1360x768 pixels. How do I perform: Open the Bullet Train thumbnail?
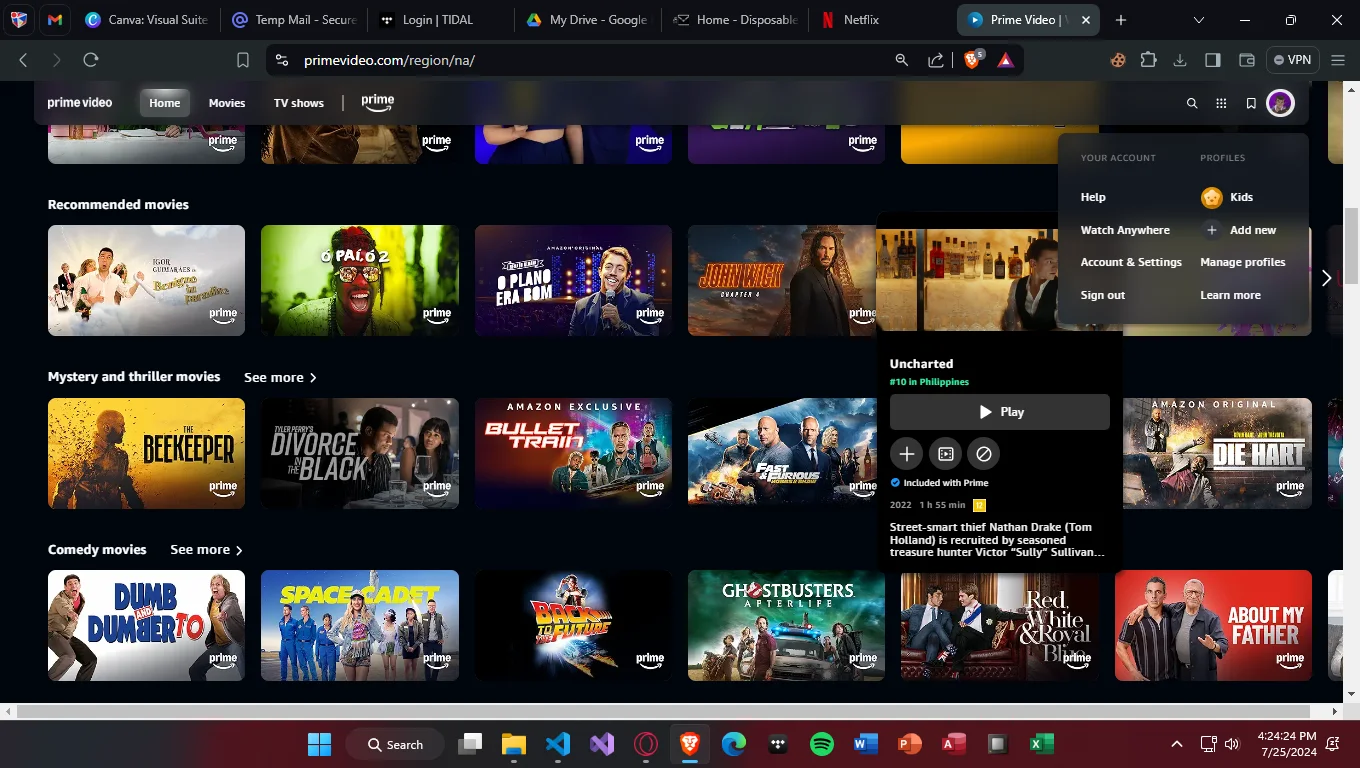[x=573, y=453]
